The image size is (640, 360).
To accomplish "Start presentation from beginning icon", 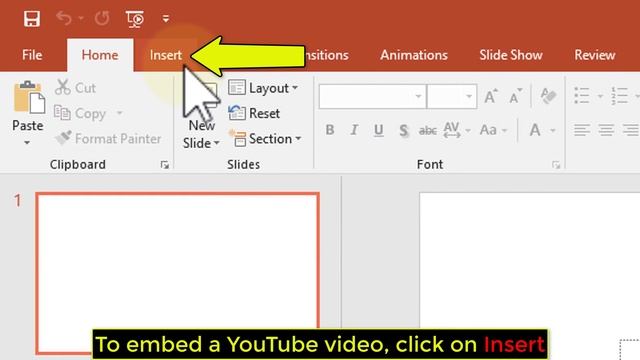I will pyautogui.click(x=135, y=19).
